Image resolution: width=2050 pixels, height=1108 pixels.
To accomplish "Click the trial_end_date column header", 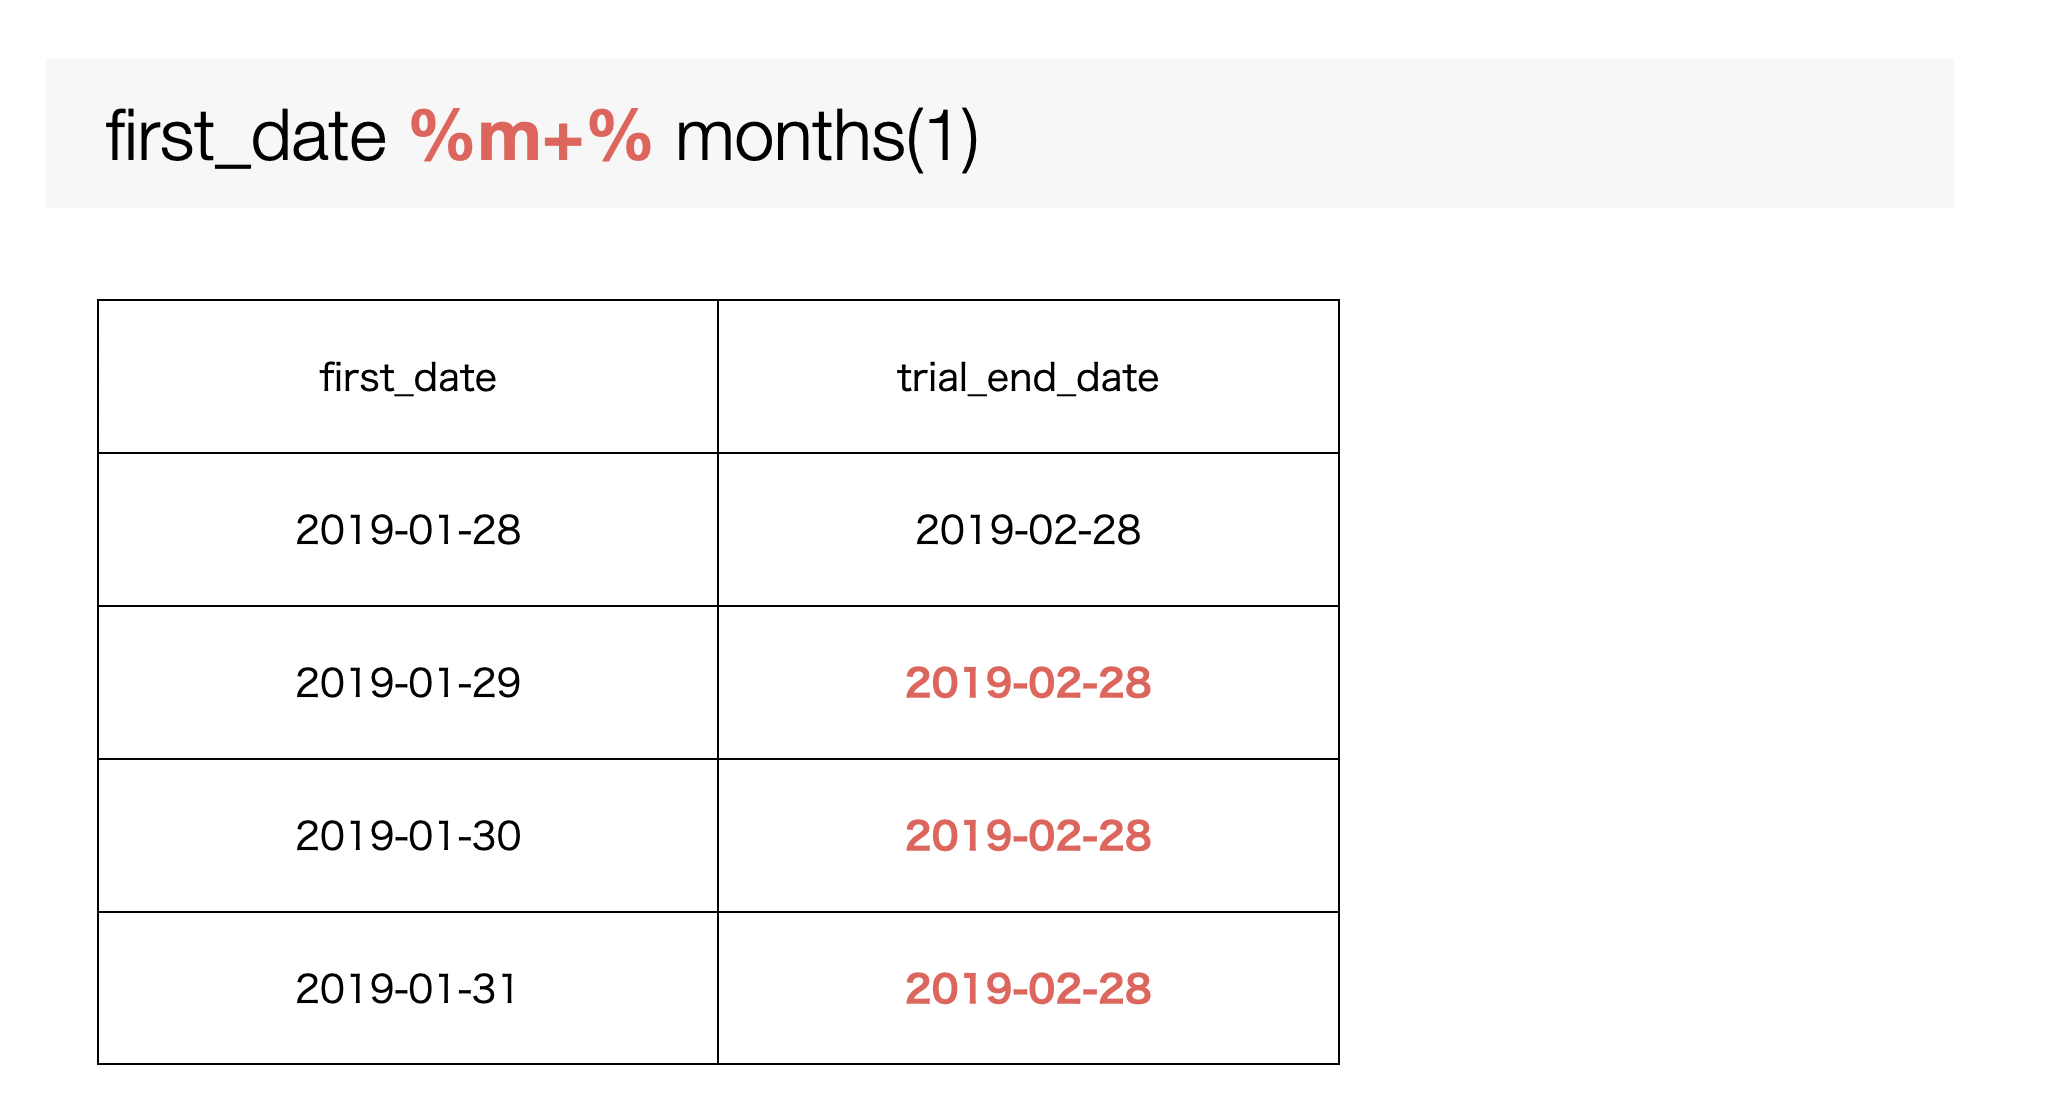I will [1028, 377].
